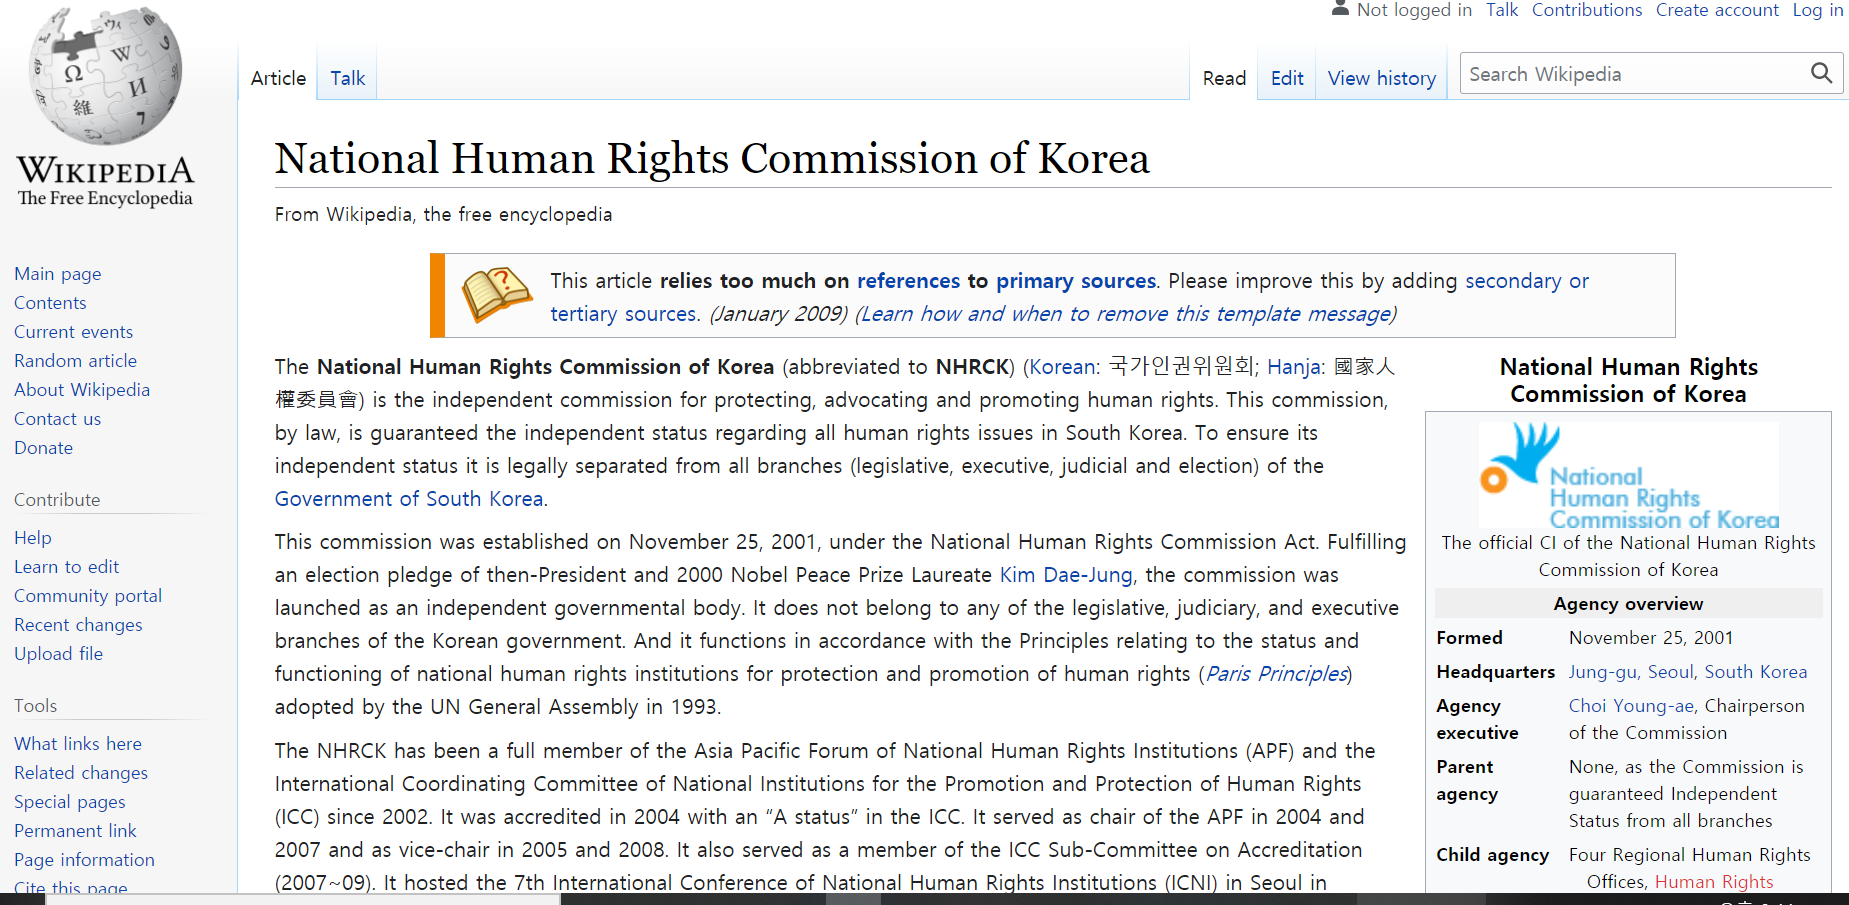Click the tertiary sources link
The image size is (1849, 905).
[x=623, y=314]
